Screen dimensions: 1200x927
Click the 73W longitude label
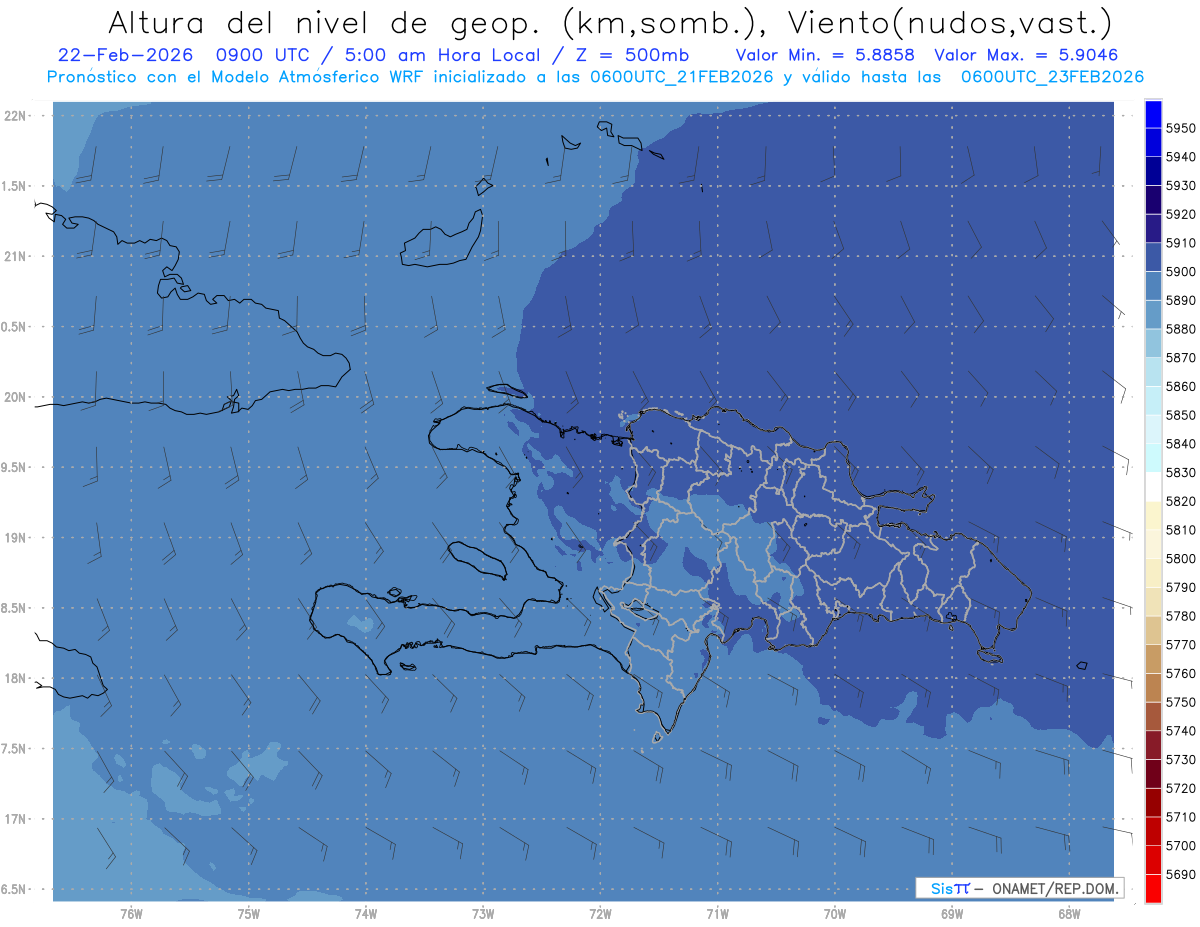coord(483,914)
